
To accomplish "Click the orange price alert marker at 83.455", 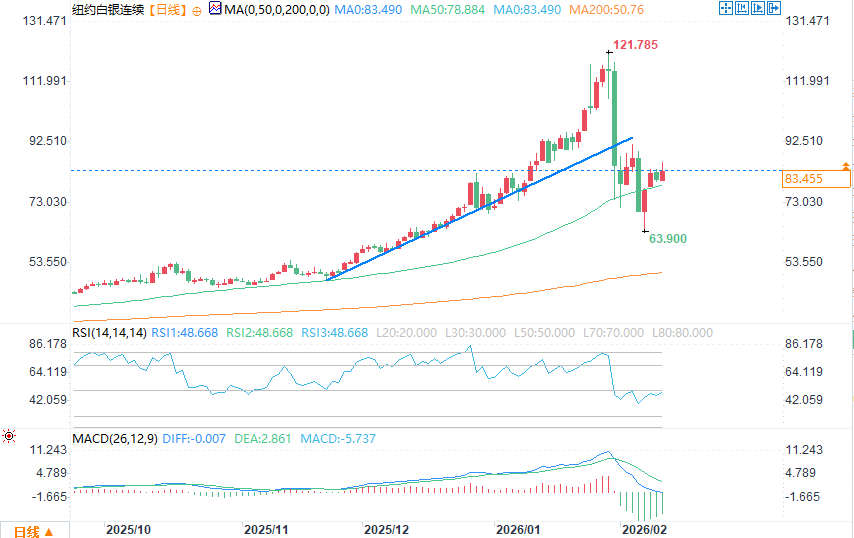I will click(845, 166).
